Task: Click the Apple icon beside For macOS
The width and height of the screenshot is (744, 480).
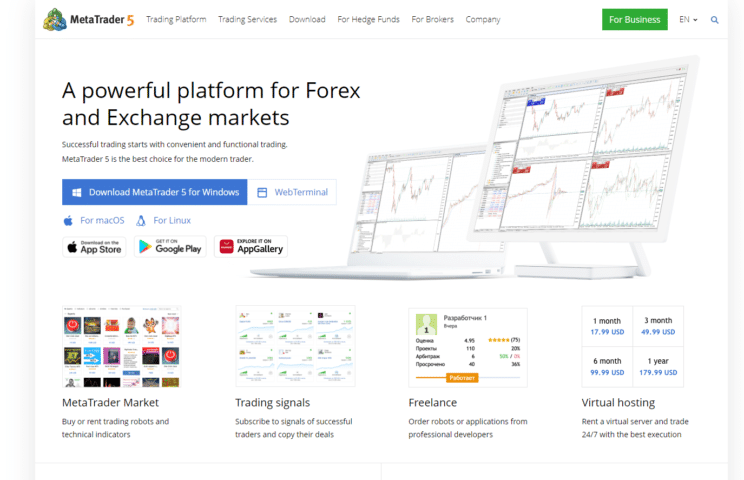Action: [68, 221]
